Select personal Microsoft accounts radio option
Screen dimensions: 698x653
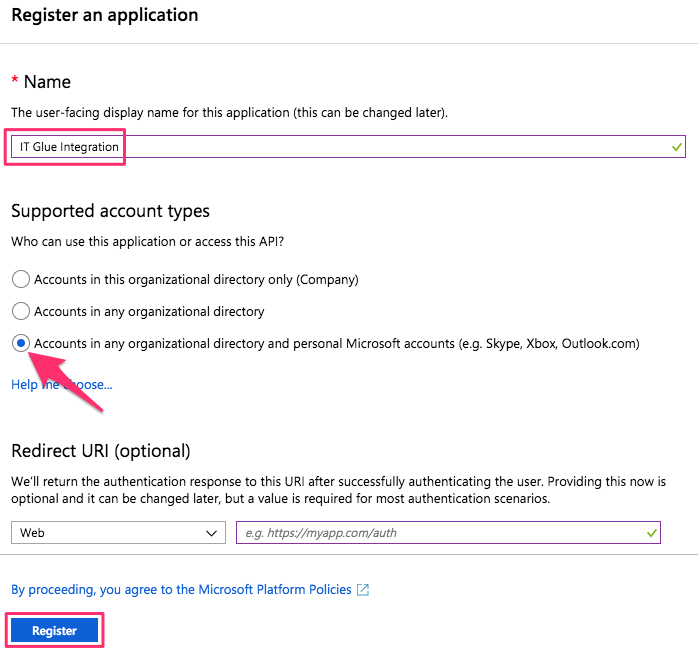(20, 343)
